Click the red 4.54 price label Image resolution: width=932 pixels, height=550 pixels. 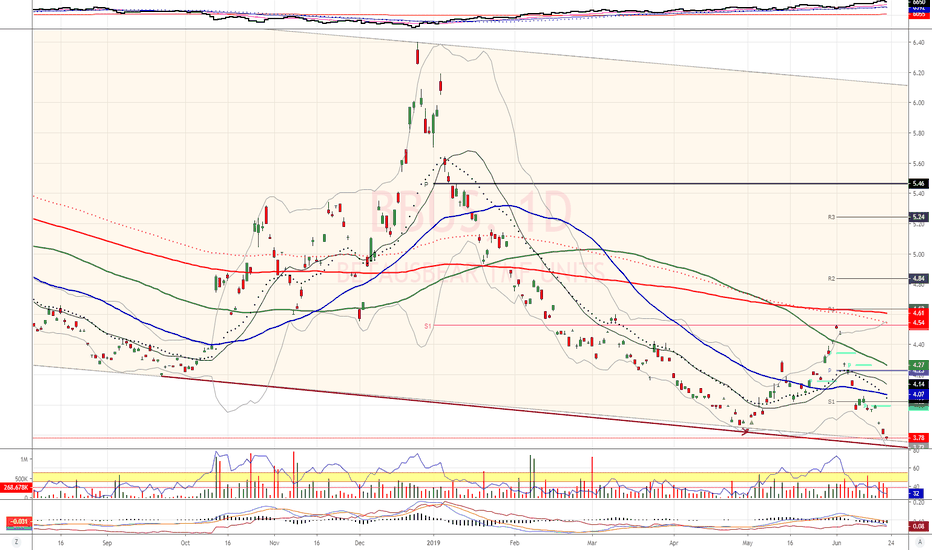[918, 323]
